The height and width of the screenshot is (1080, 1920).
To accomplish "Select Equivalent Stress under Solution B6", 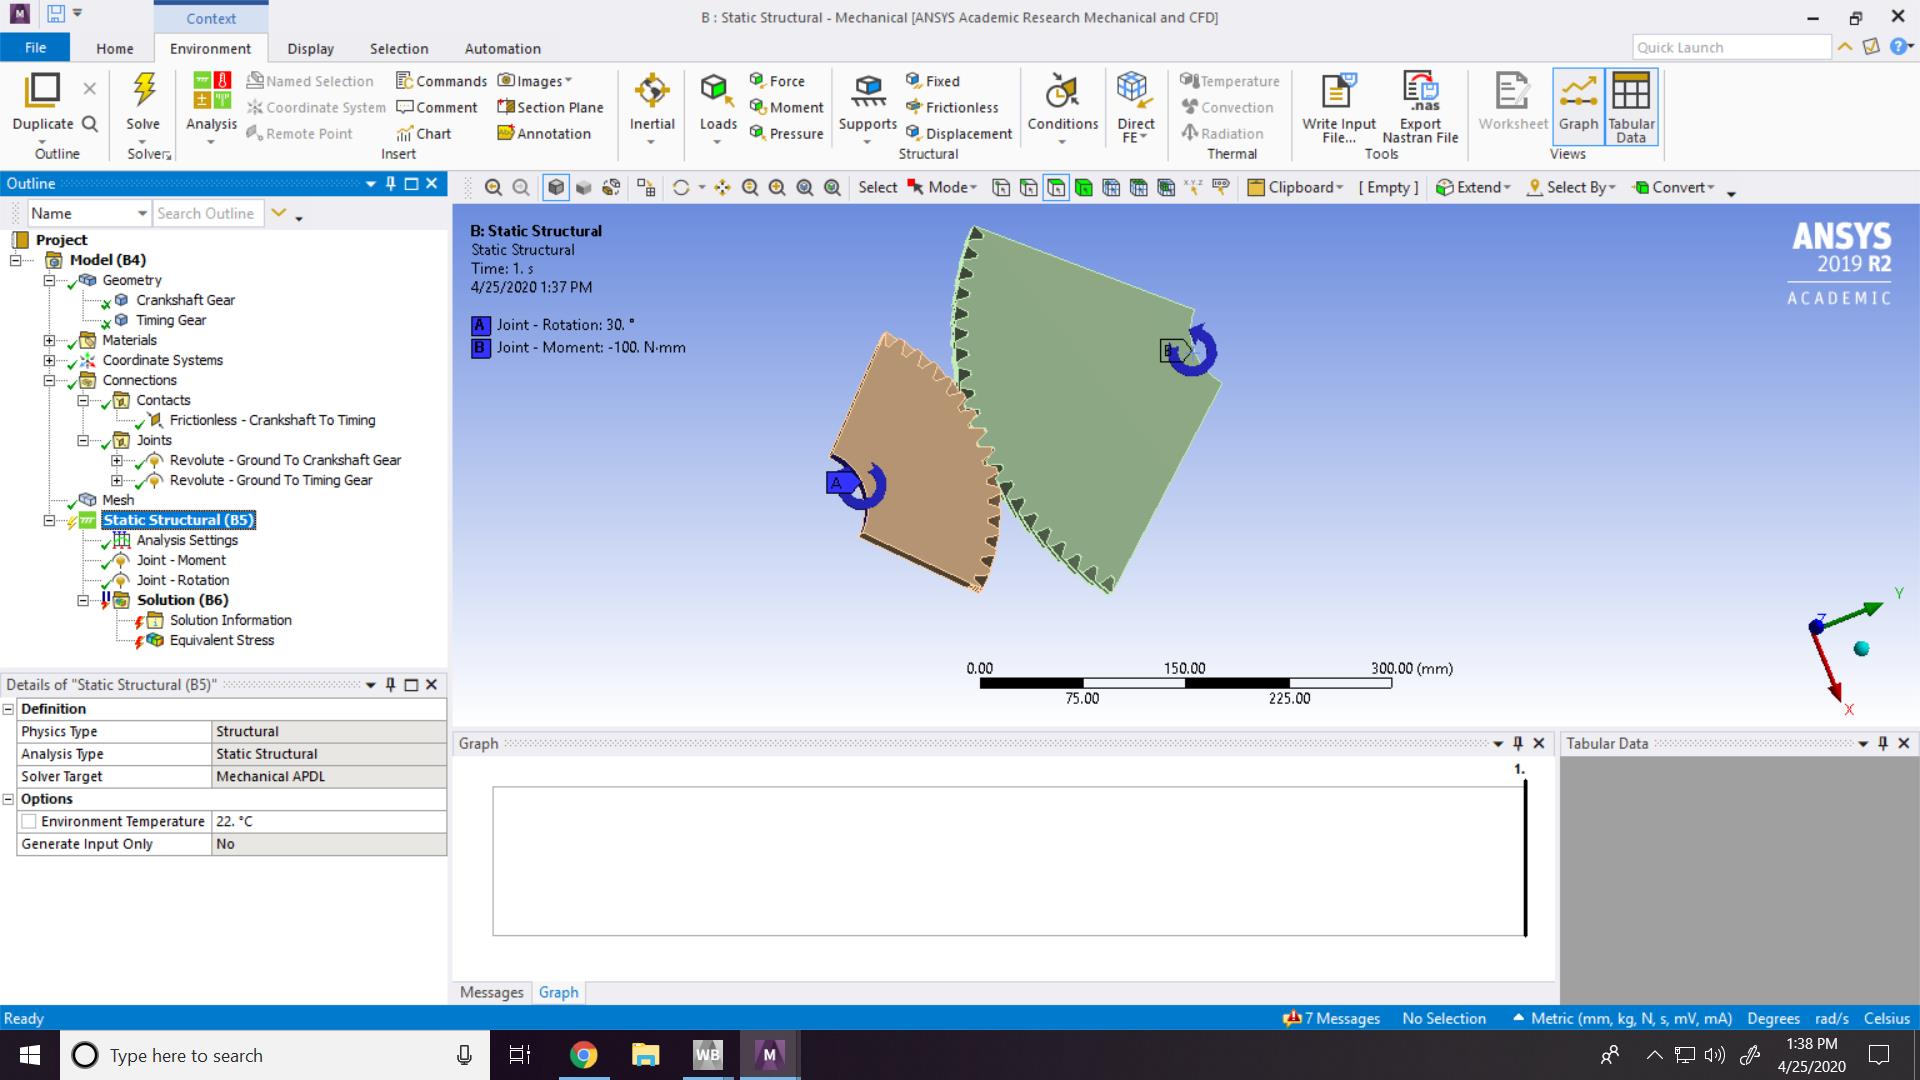I will pos(222,640).
